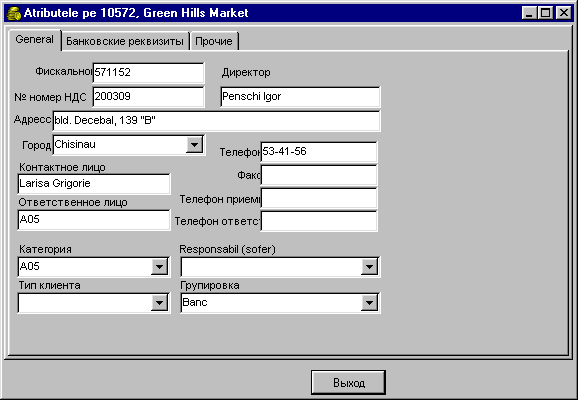Click the window title Atributele pe 10572
Screen dimensions: 578x400
[136, 13]
